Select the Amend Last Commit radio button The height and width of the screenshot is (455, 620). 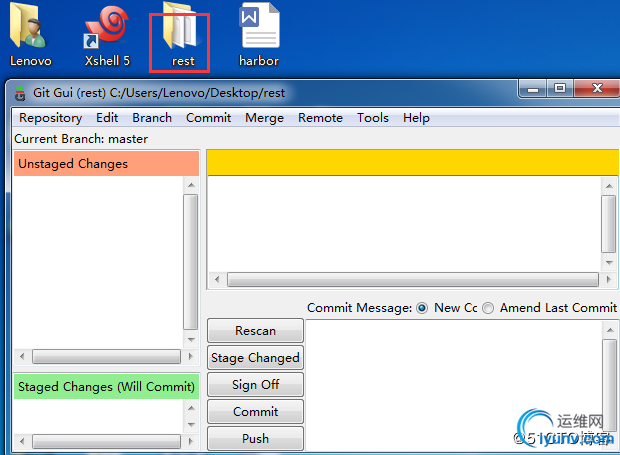(x=488, y=308)
